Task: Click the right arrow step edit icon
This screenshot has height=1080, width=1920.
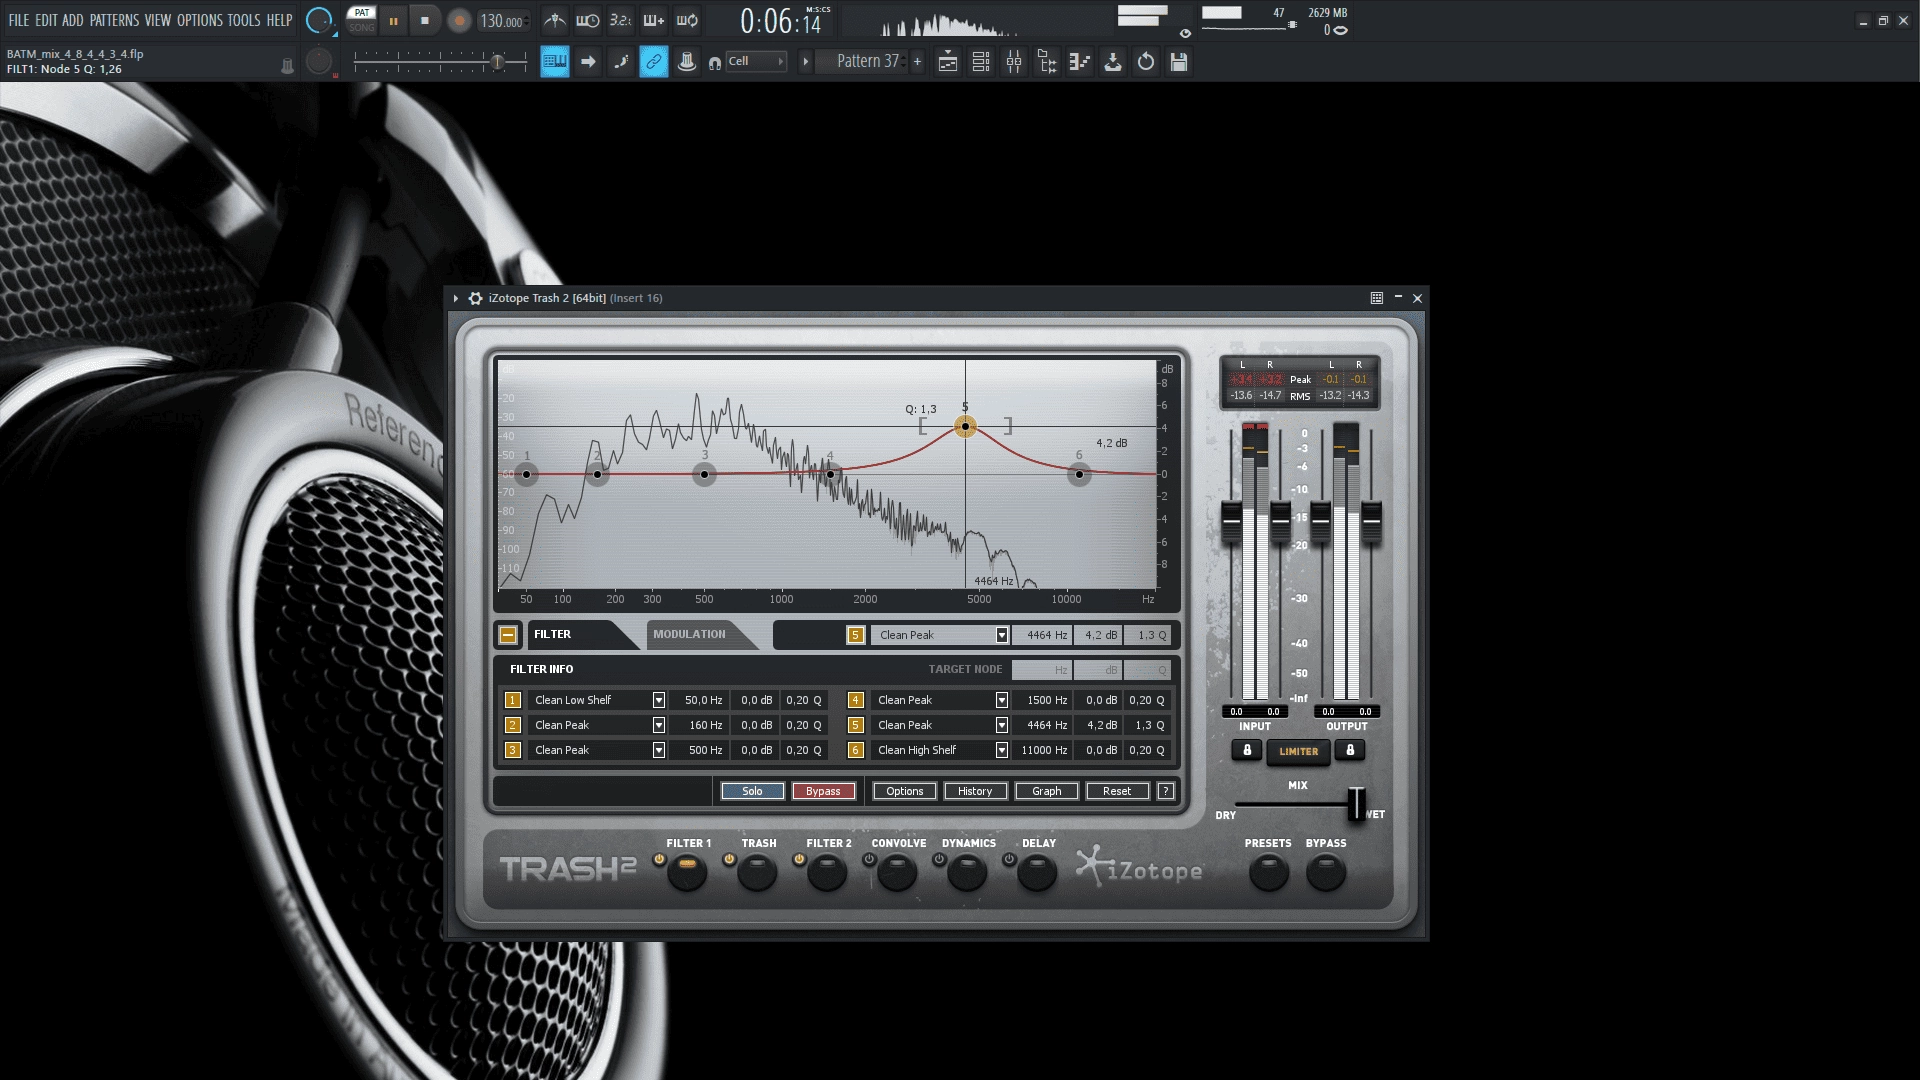Action: [x=588, y=62]
